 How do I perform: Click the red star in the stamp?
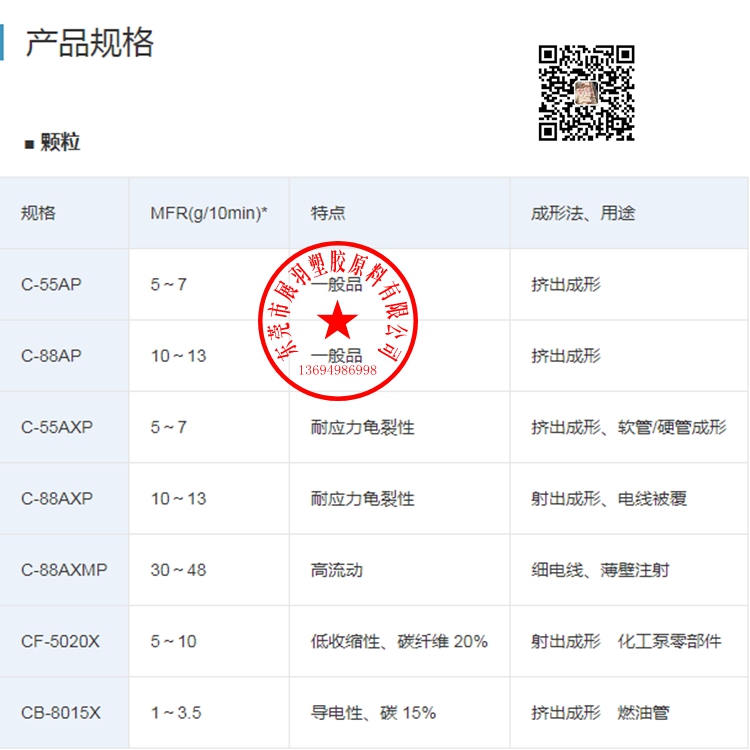coord(337,322)
